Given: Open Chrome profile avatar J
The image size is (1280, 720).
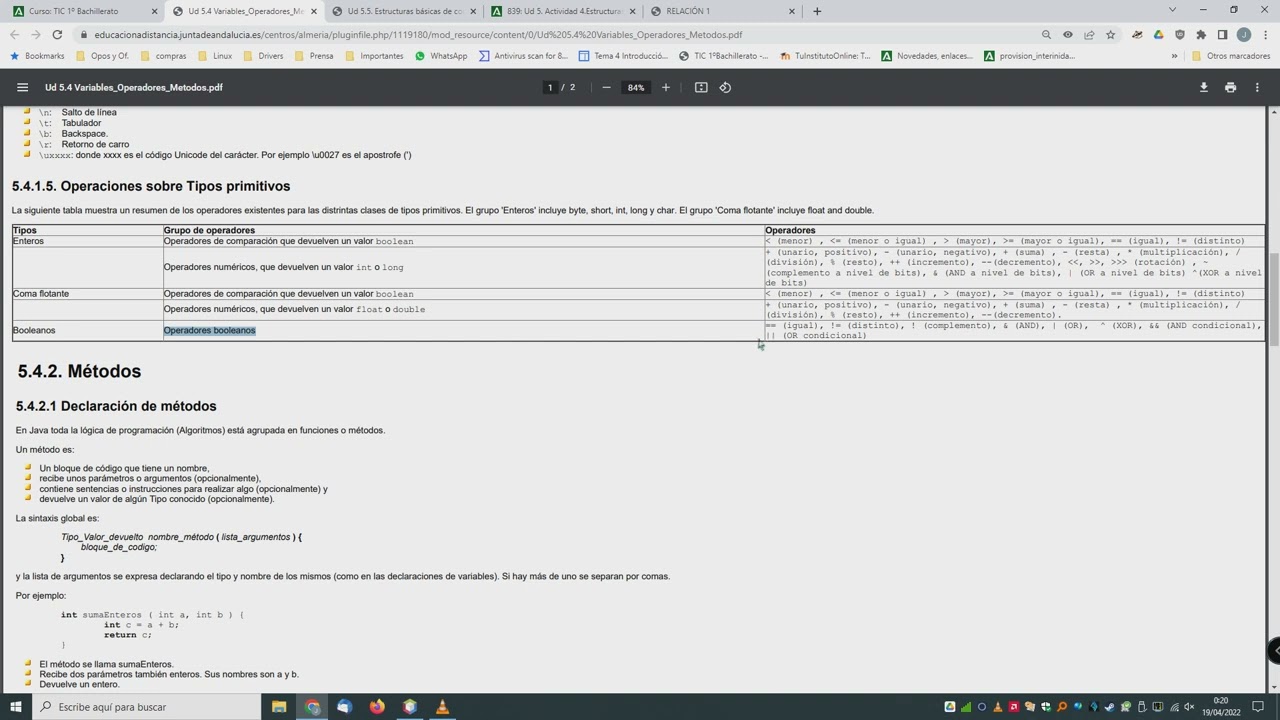Looking at the screenshot, I should pos(1244,34).
